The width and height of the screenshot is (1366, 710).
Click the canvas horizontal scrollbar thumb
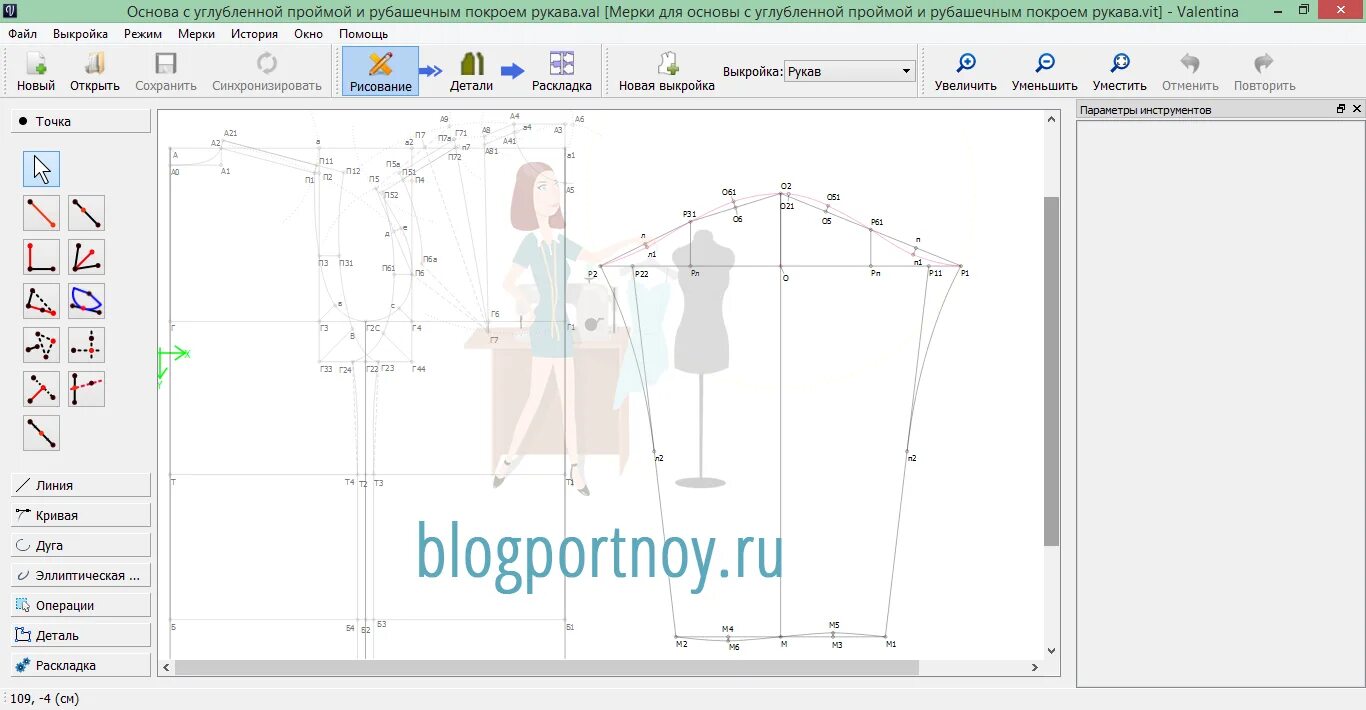[x=545, y=667]
